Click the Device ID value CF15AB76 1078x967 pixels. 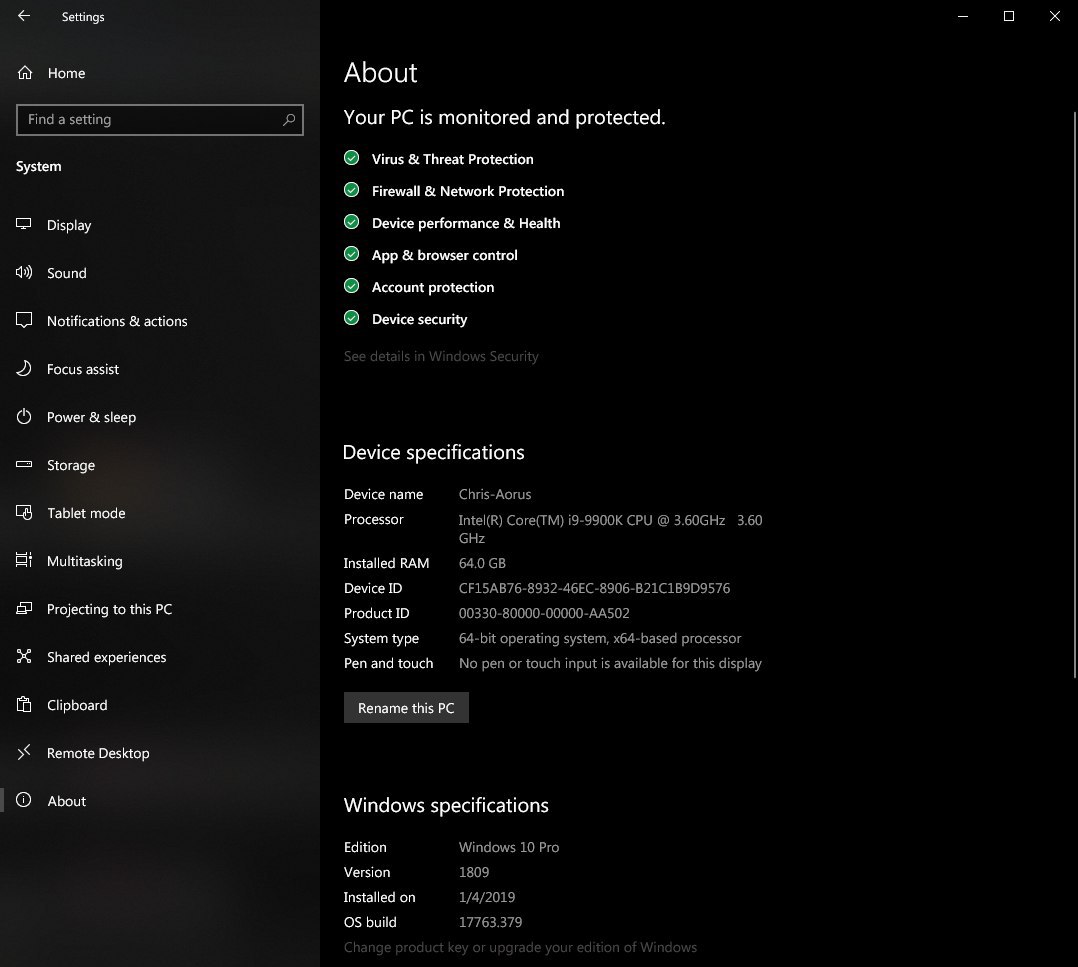click(x=595, y=588)
